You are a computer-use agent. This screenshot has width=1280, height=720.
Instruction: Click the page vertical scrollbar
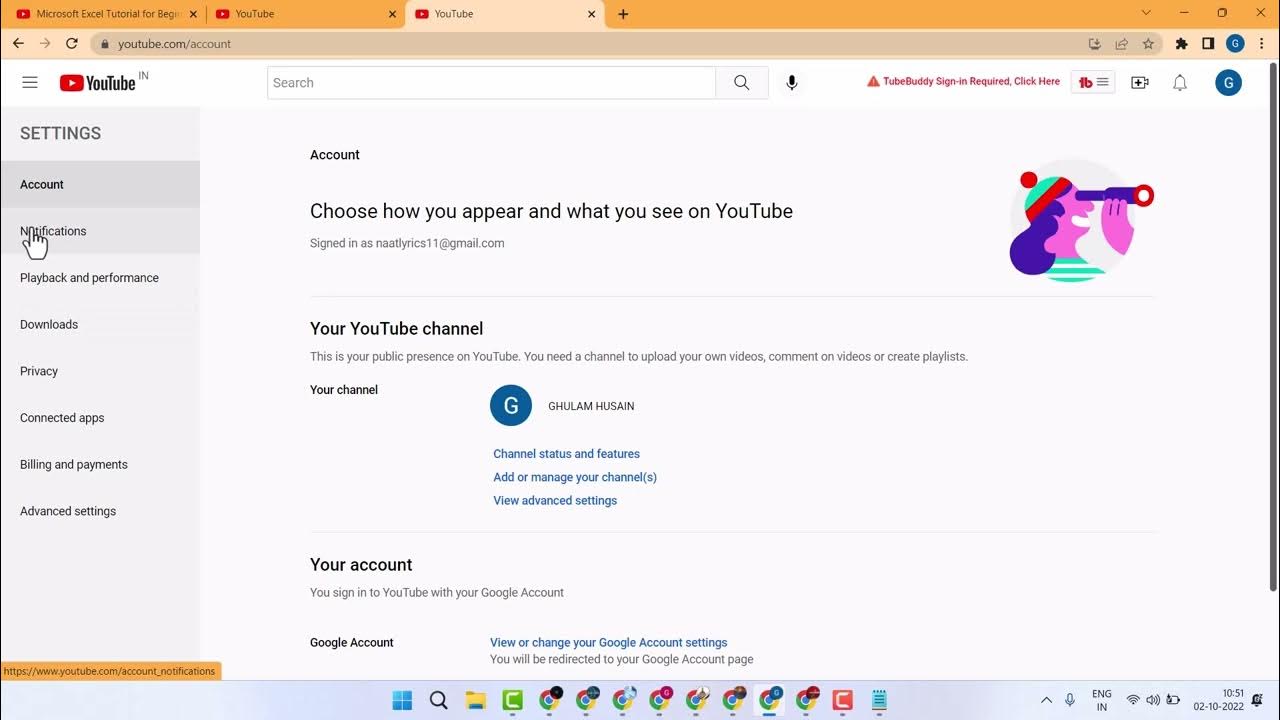(1273, 325)
